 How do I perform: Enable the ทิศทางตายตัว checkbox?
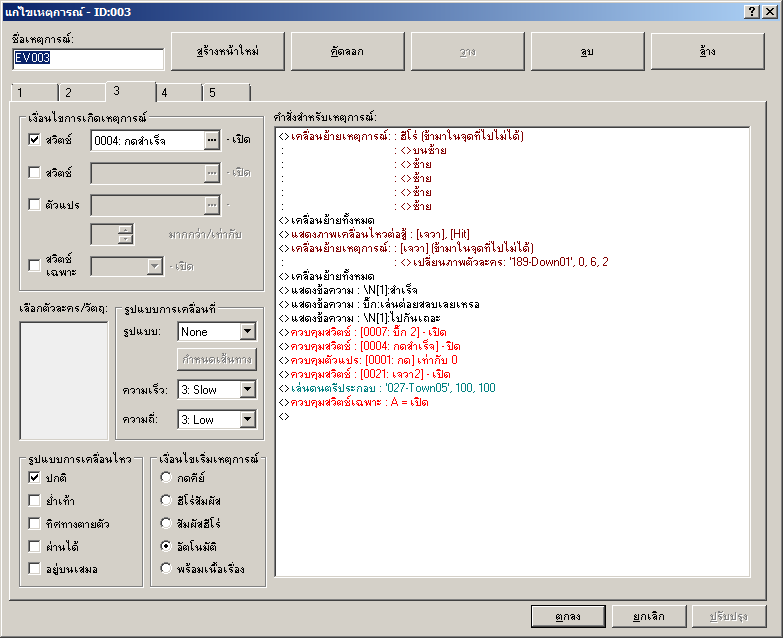coord(34,523)
